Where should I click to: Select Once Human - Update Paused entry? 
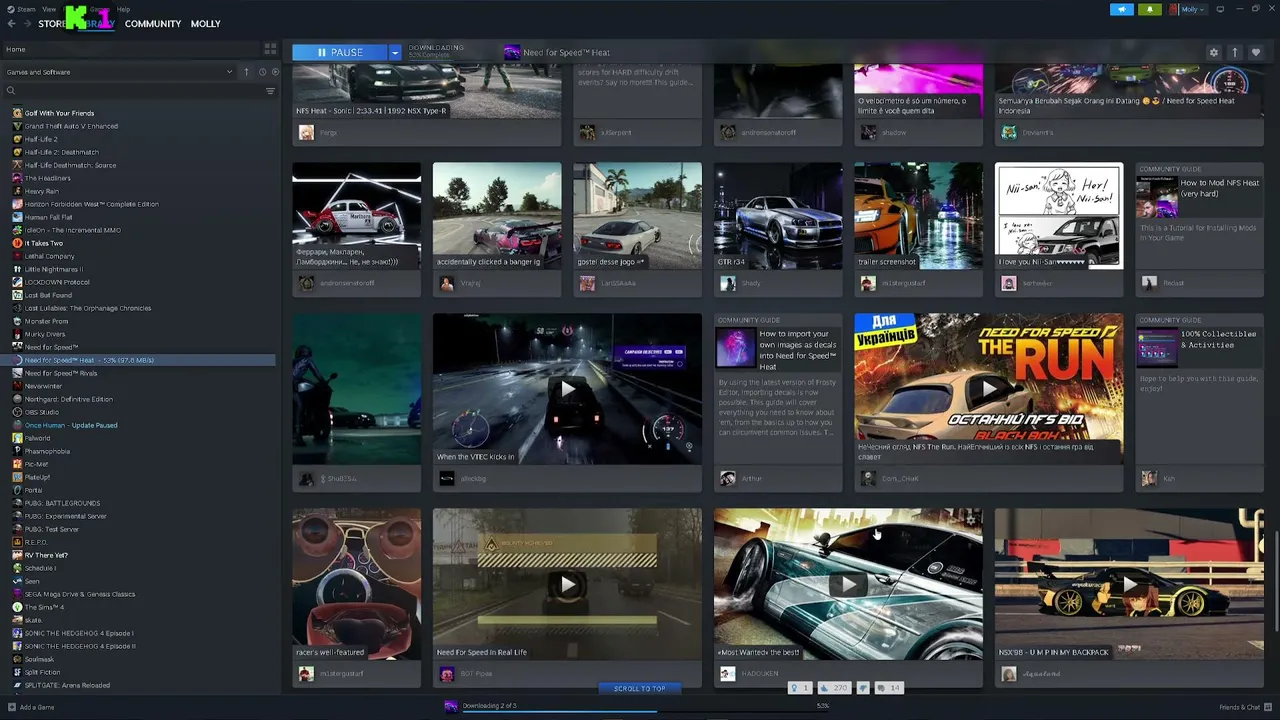coord(71,425)
